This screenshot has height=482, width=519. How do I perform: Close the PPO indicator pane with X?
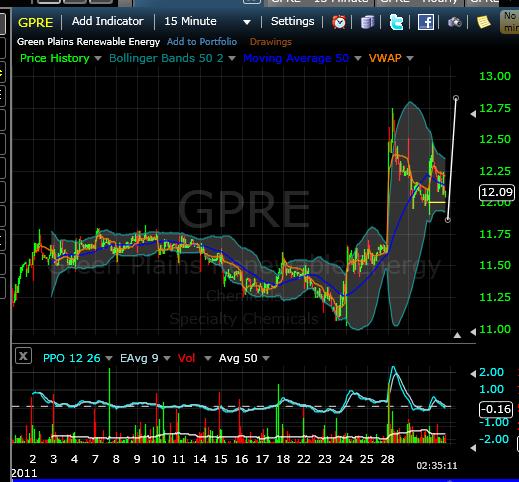click(x=23, y=356)
